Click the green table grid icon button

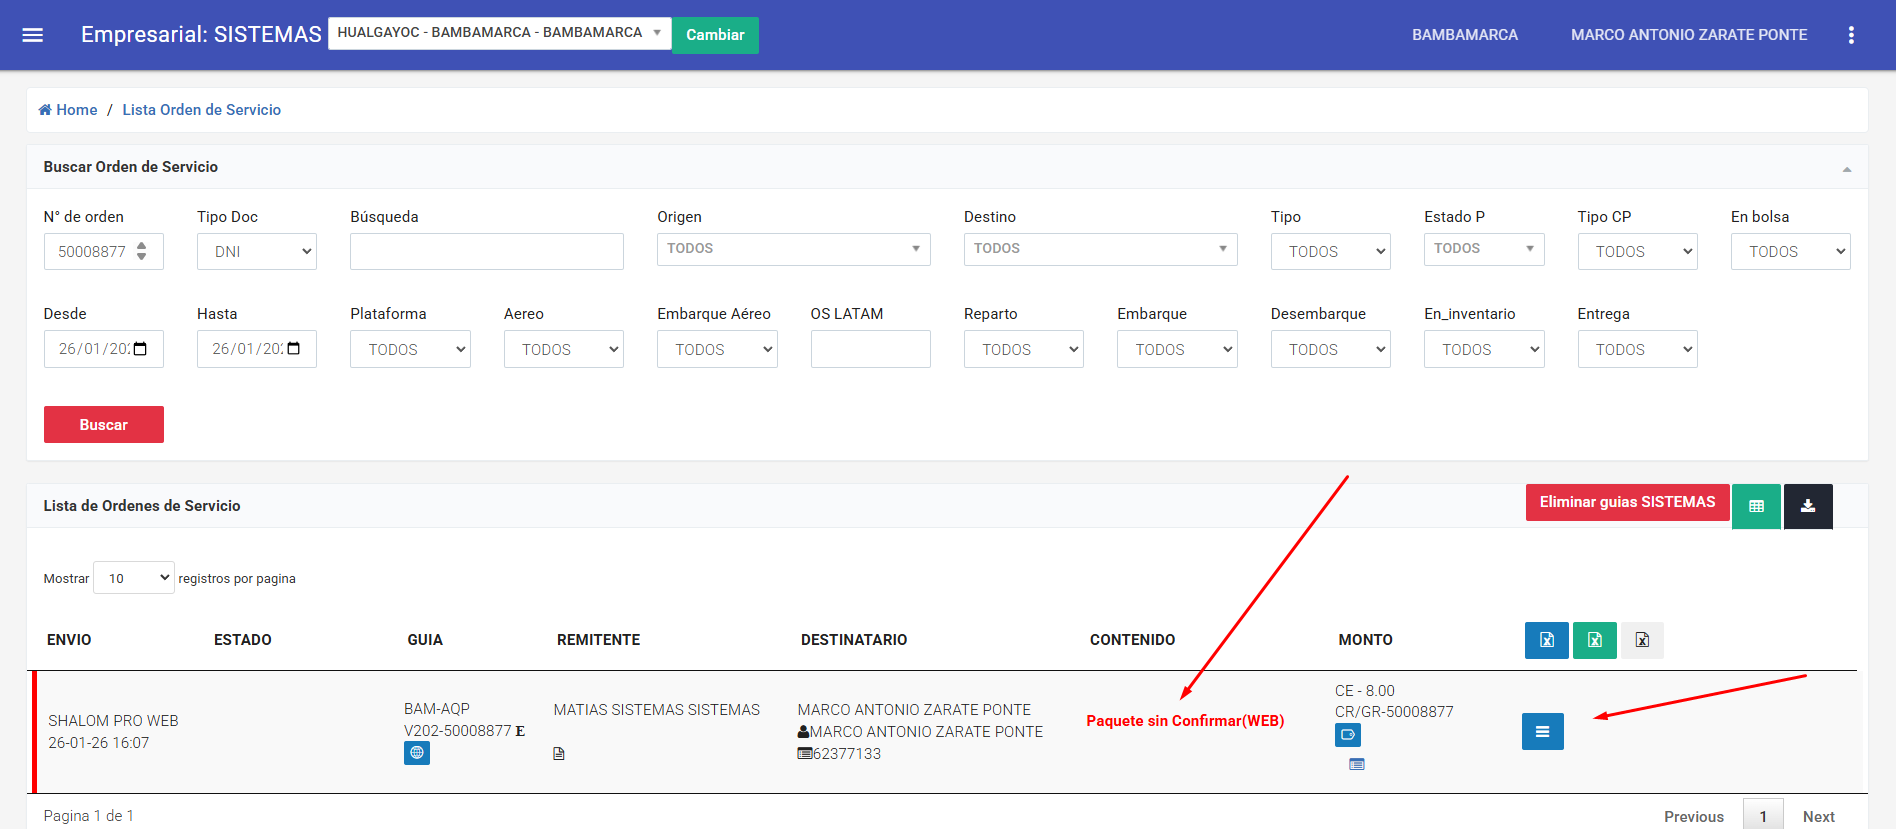pyautogui.click(x=1756, y=506)
